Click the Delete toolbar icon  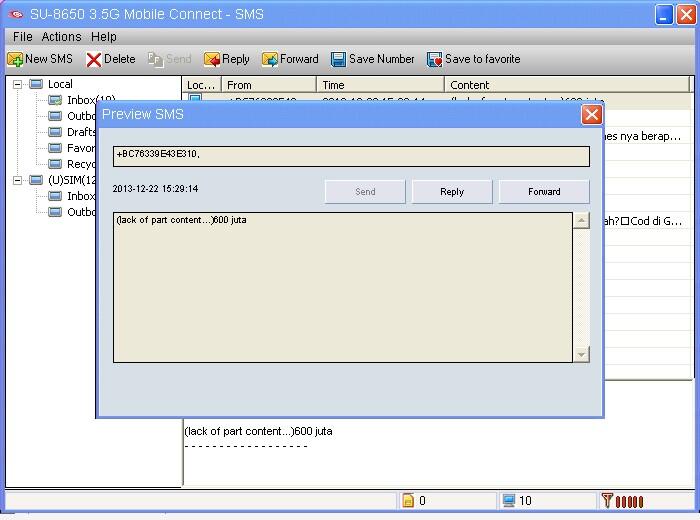94,60
